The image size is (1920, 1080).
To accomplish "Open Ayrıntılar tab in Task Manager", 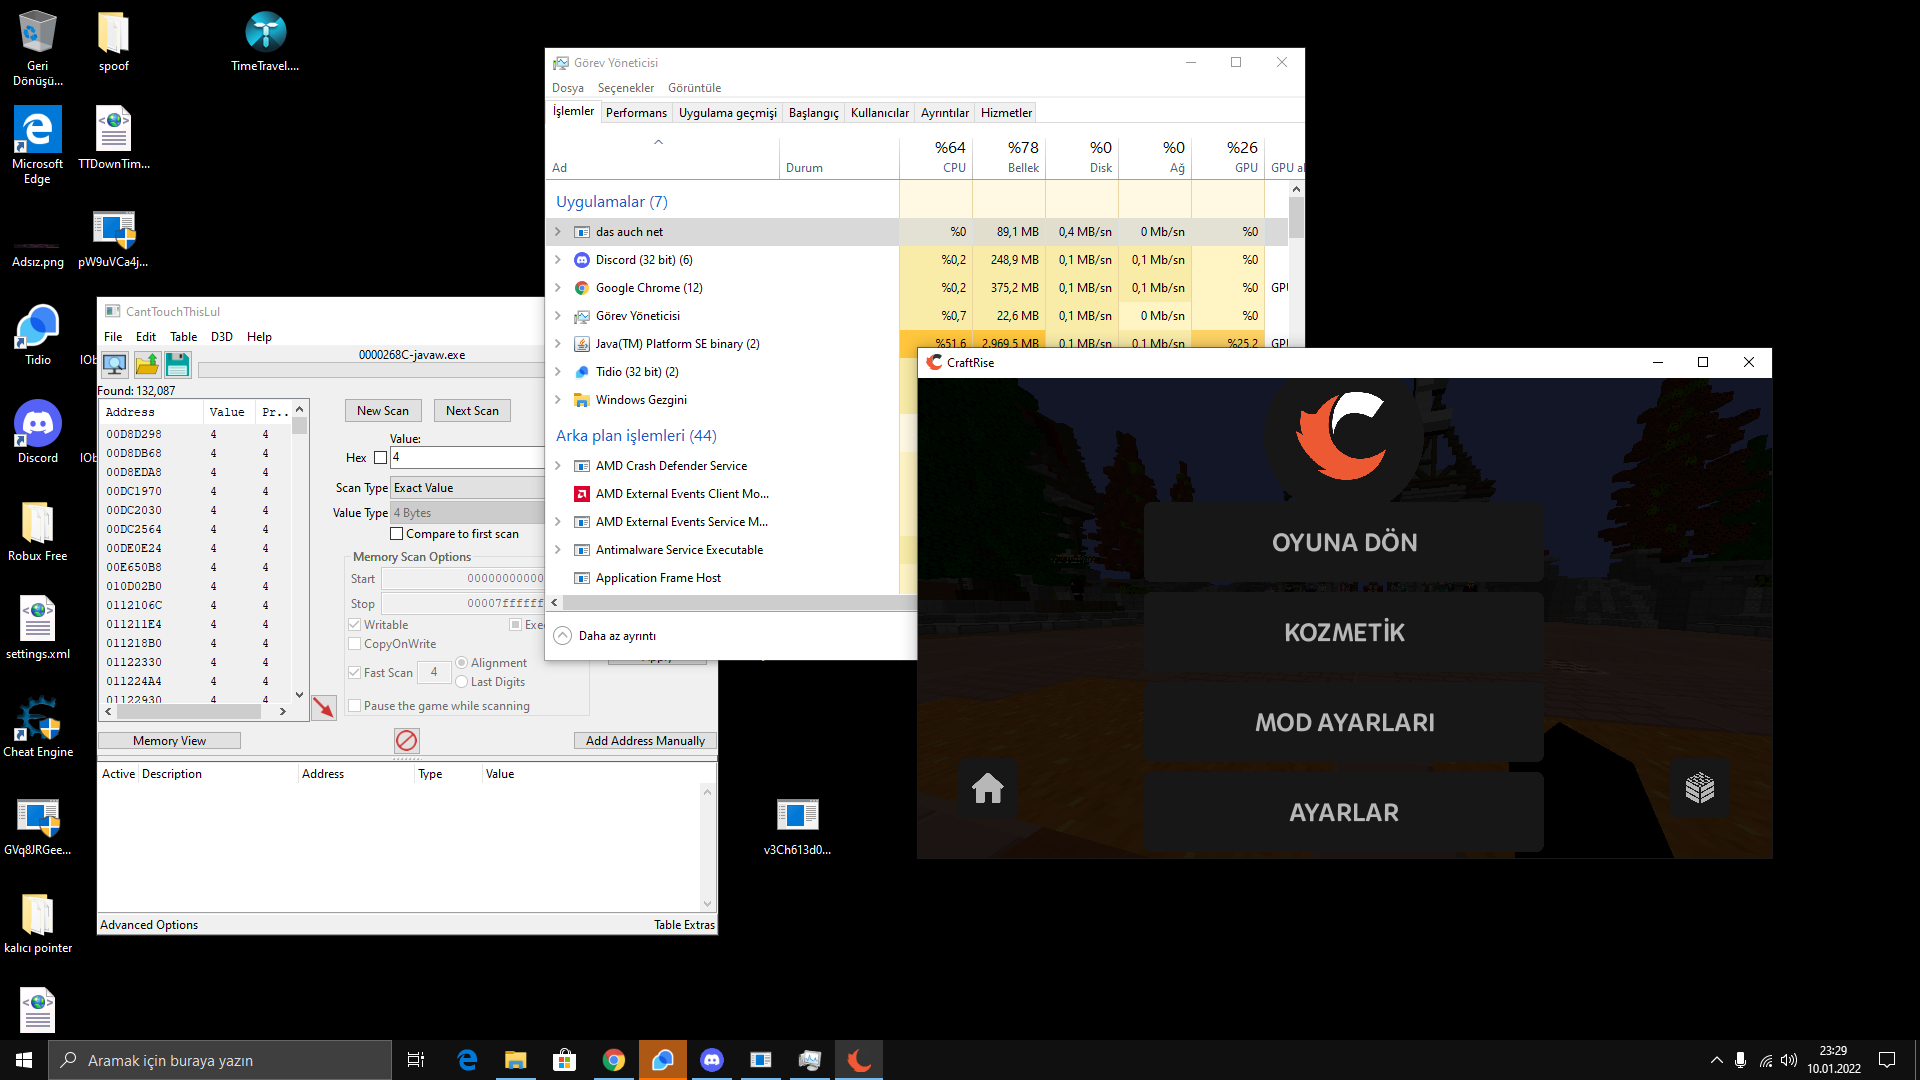I will click(x=944, y=113).
